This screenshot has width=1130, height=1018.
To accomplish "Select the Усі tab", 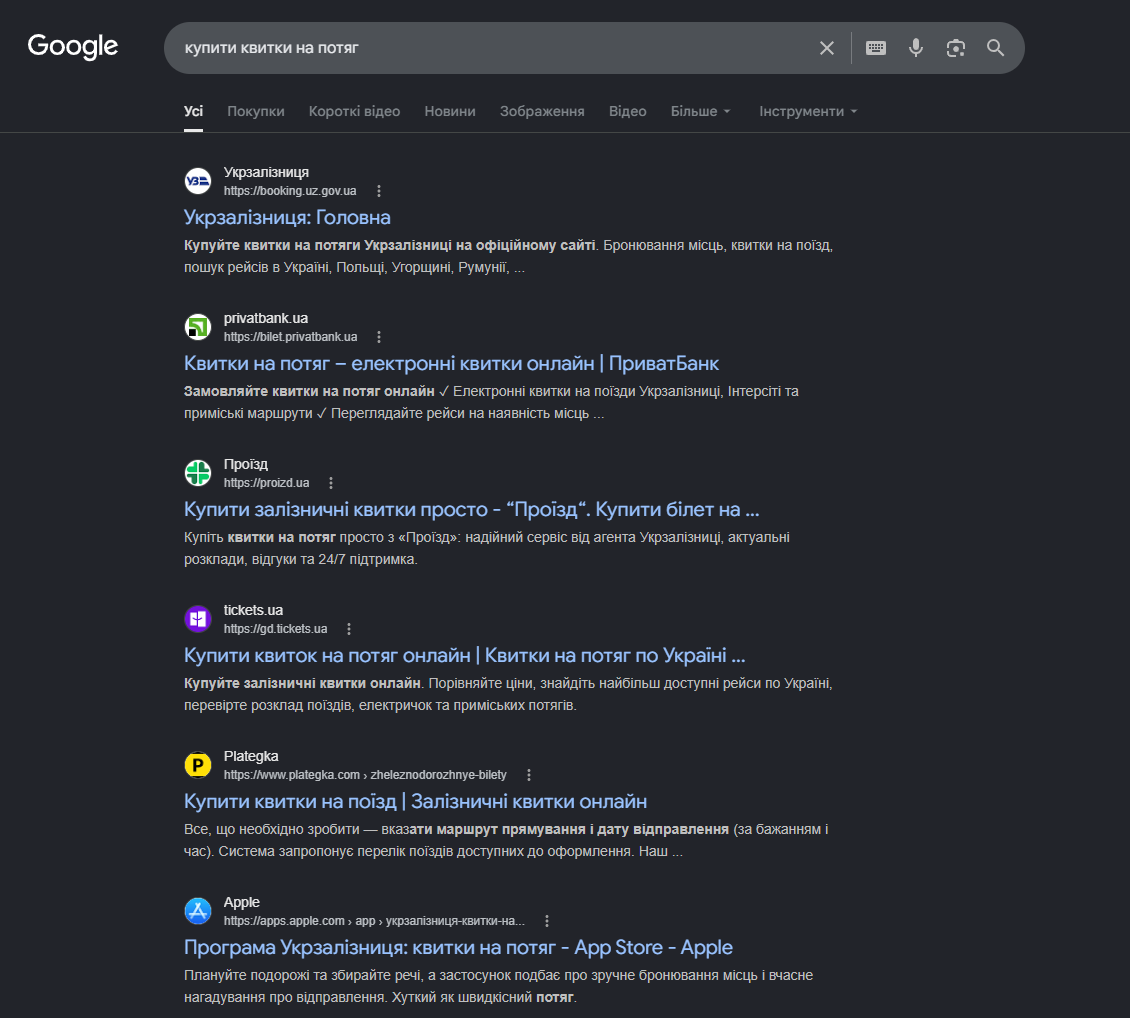I will click(x=193, y=112).
